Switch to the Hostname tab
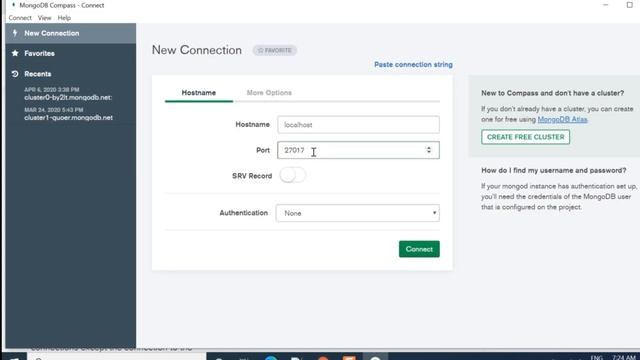Viewport: 640px width, 360px height. 199,93
